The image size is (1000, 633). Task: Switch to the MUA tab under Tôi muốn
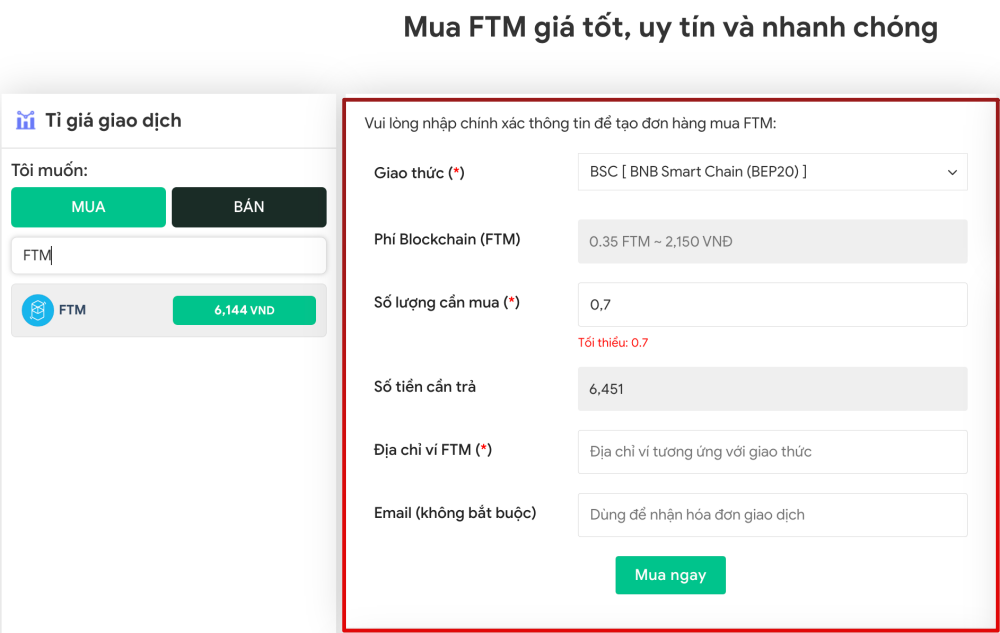[x=88, y=207]
